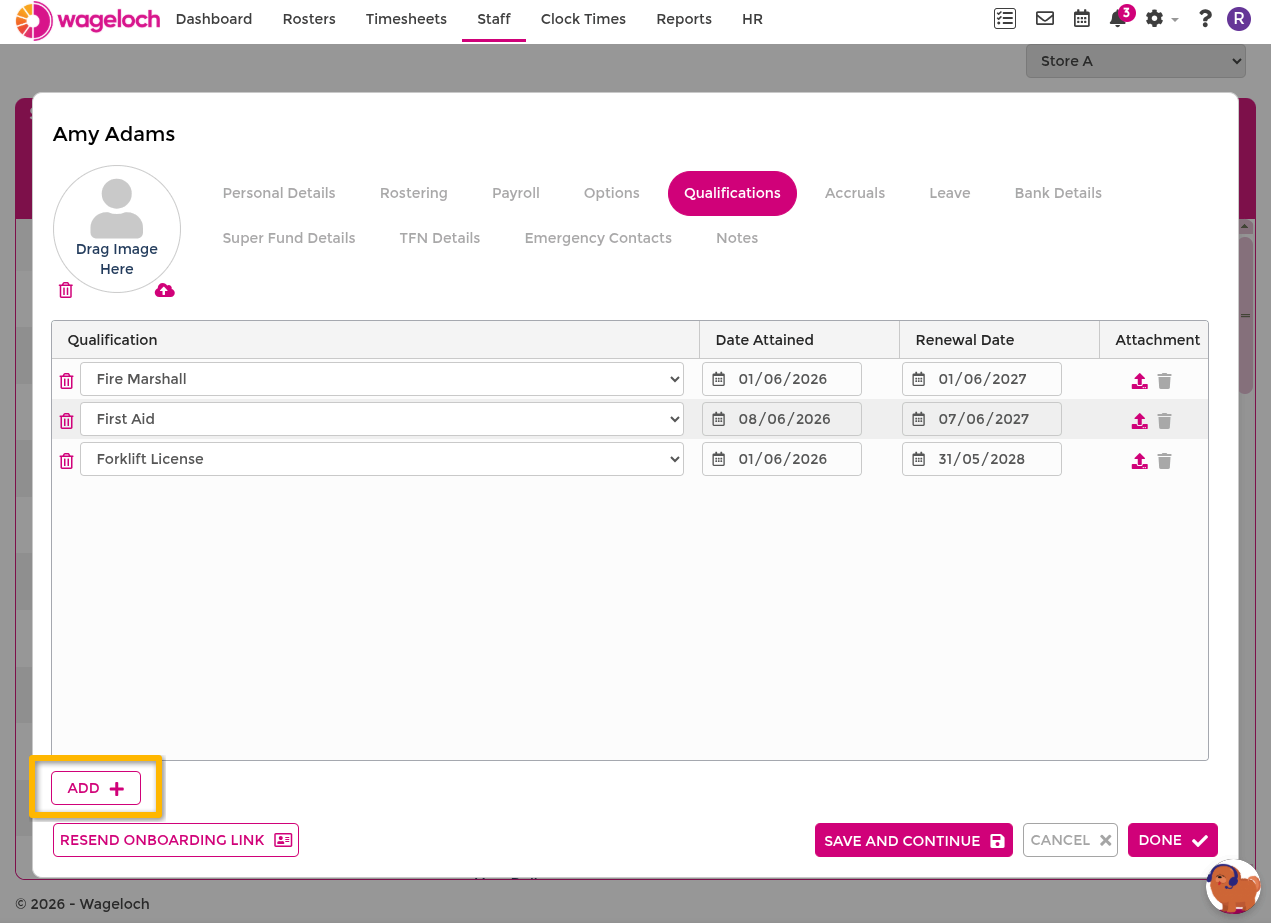The width and height of the screenshot is (1271, 923).
Task: Remove attachment for First Aid
Action: click(1164, 420)
